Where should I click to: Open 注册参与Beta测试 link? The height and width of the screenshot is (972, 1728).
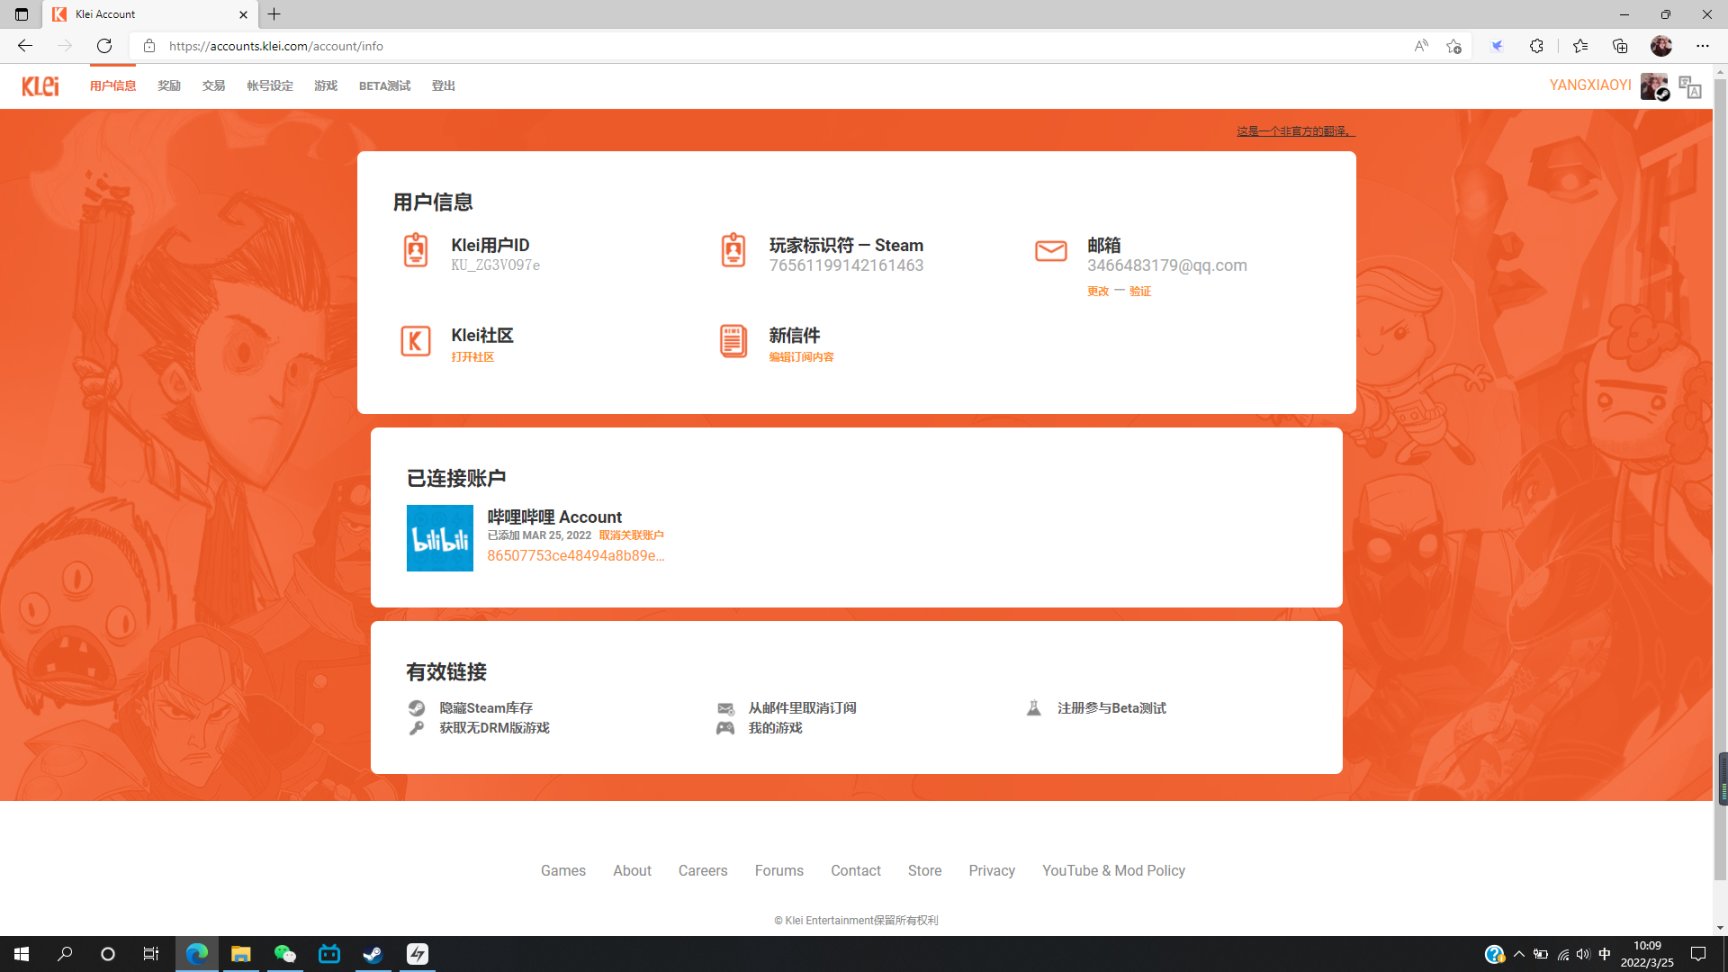pos(1112,708)
